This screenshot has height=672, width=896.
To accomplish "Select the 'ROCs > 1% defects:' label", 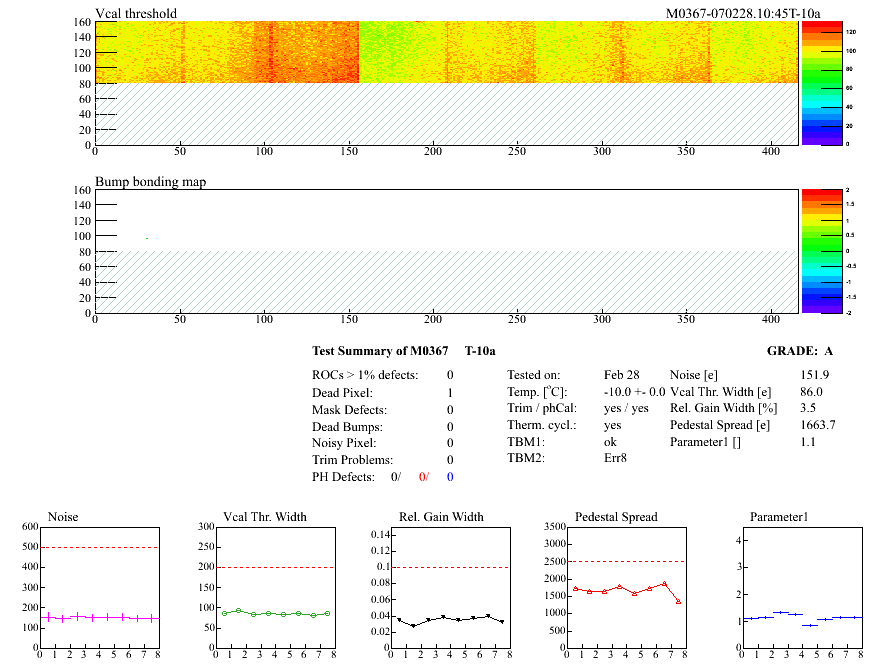I will point(365,375).
